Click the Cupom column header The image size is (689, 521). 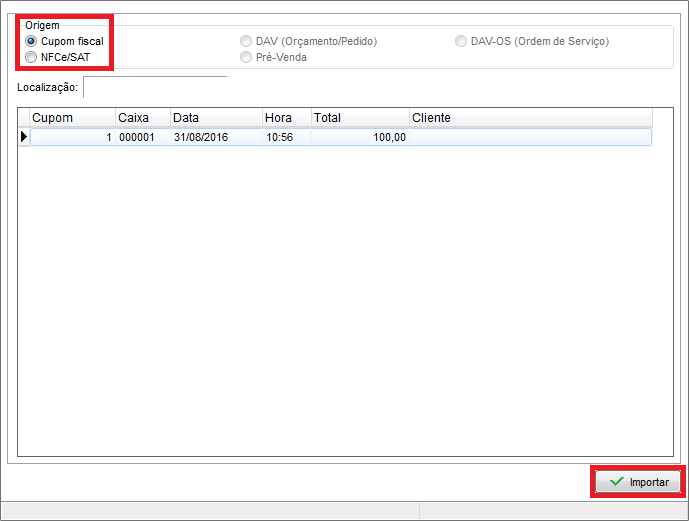[x=72, y=118]
